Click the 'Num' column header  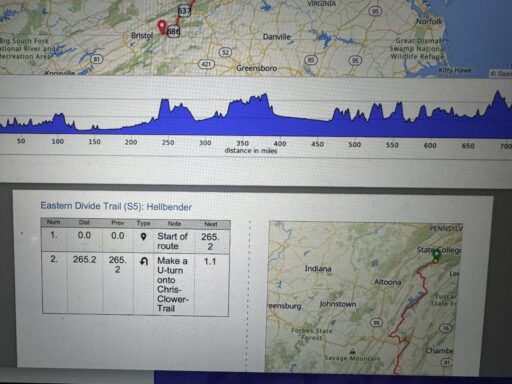pos(54,222)
